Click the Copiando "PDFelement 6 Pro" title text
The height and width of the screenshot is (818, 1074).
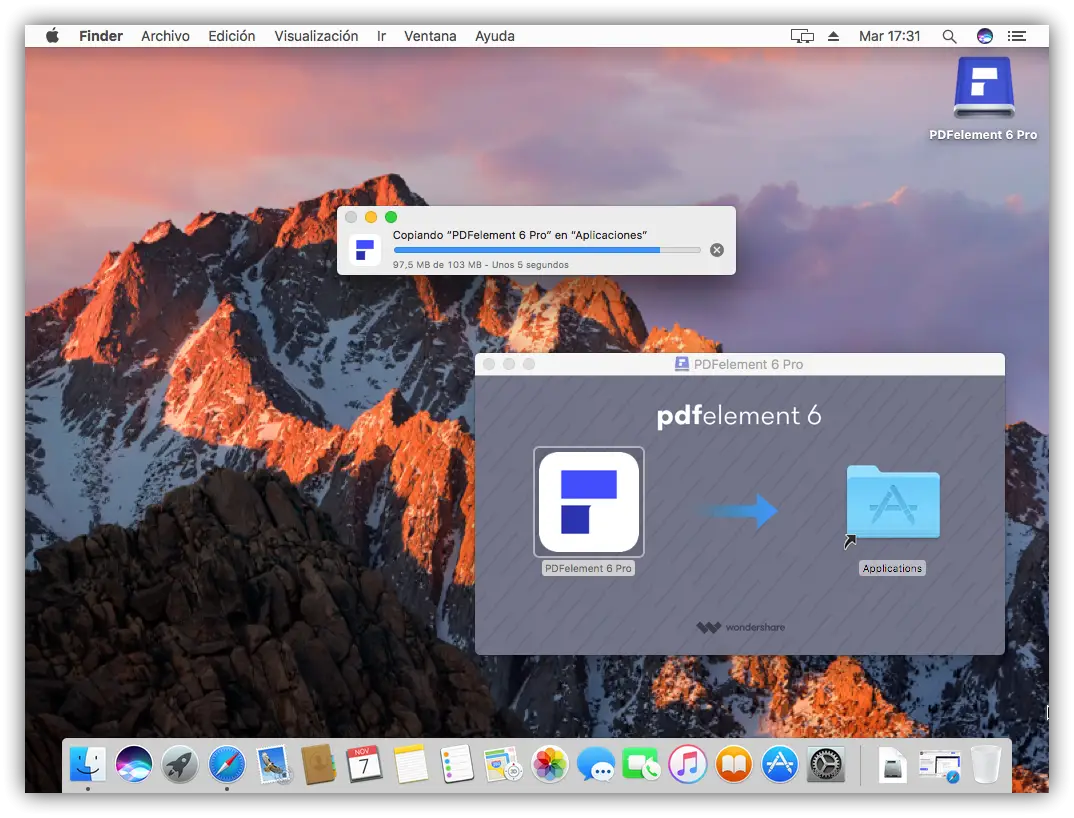point(519,235)
